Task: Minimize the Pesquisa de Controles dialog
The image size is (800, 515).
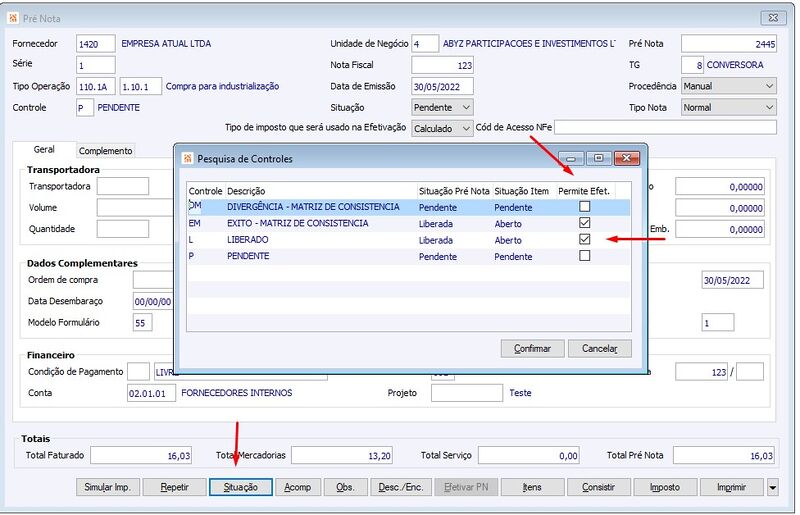Action: pos(571,159)
